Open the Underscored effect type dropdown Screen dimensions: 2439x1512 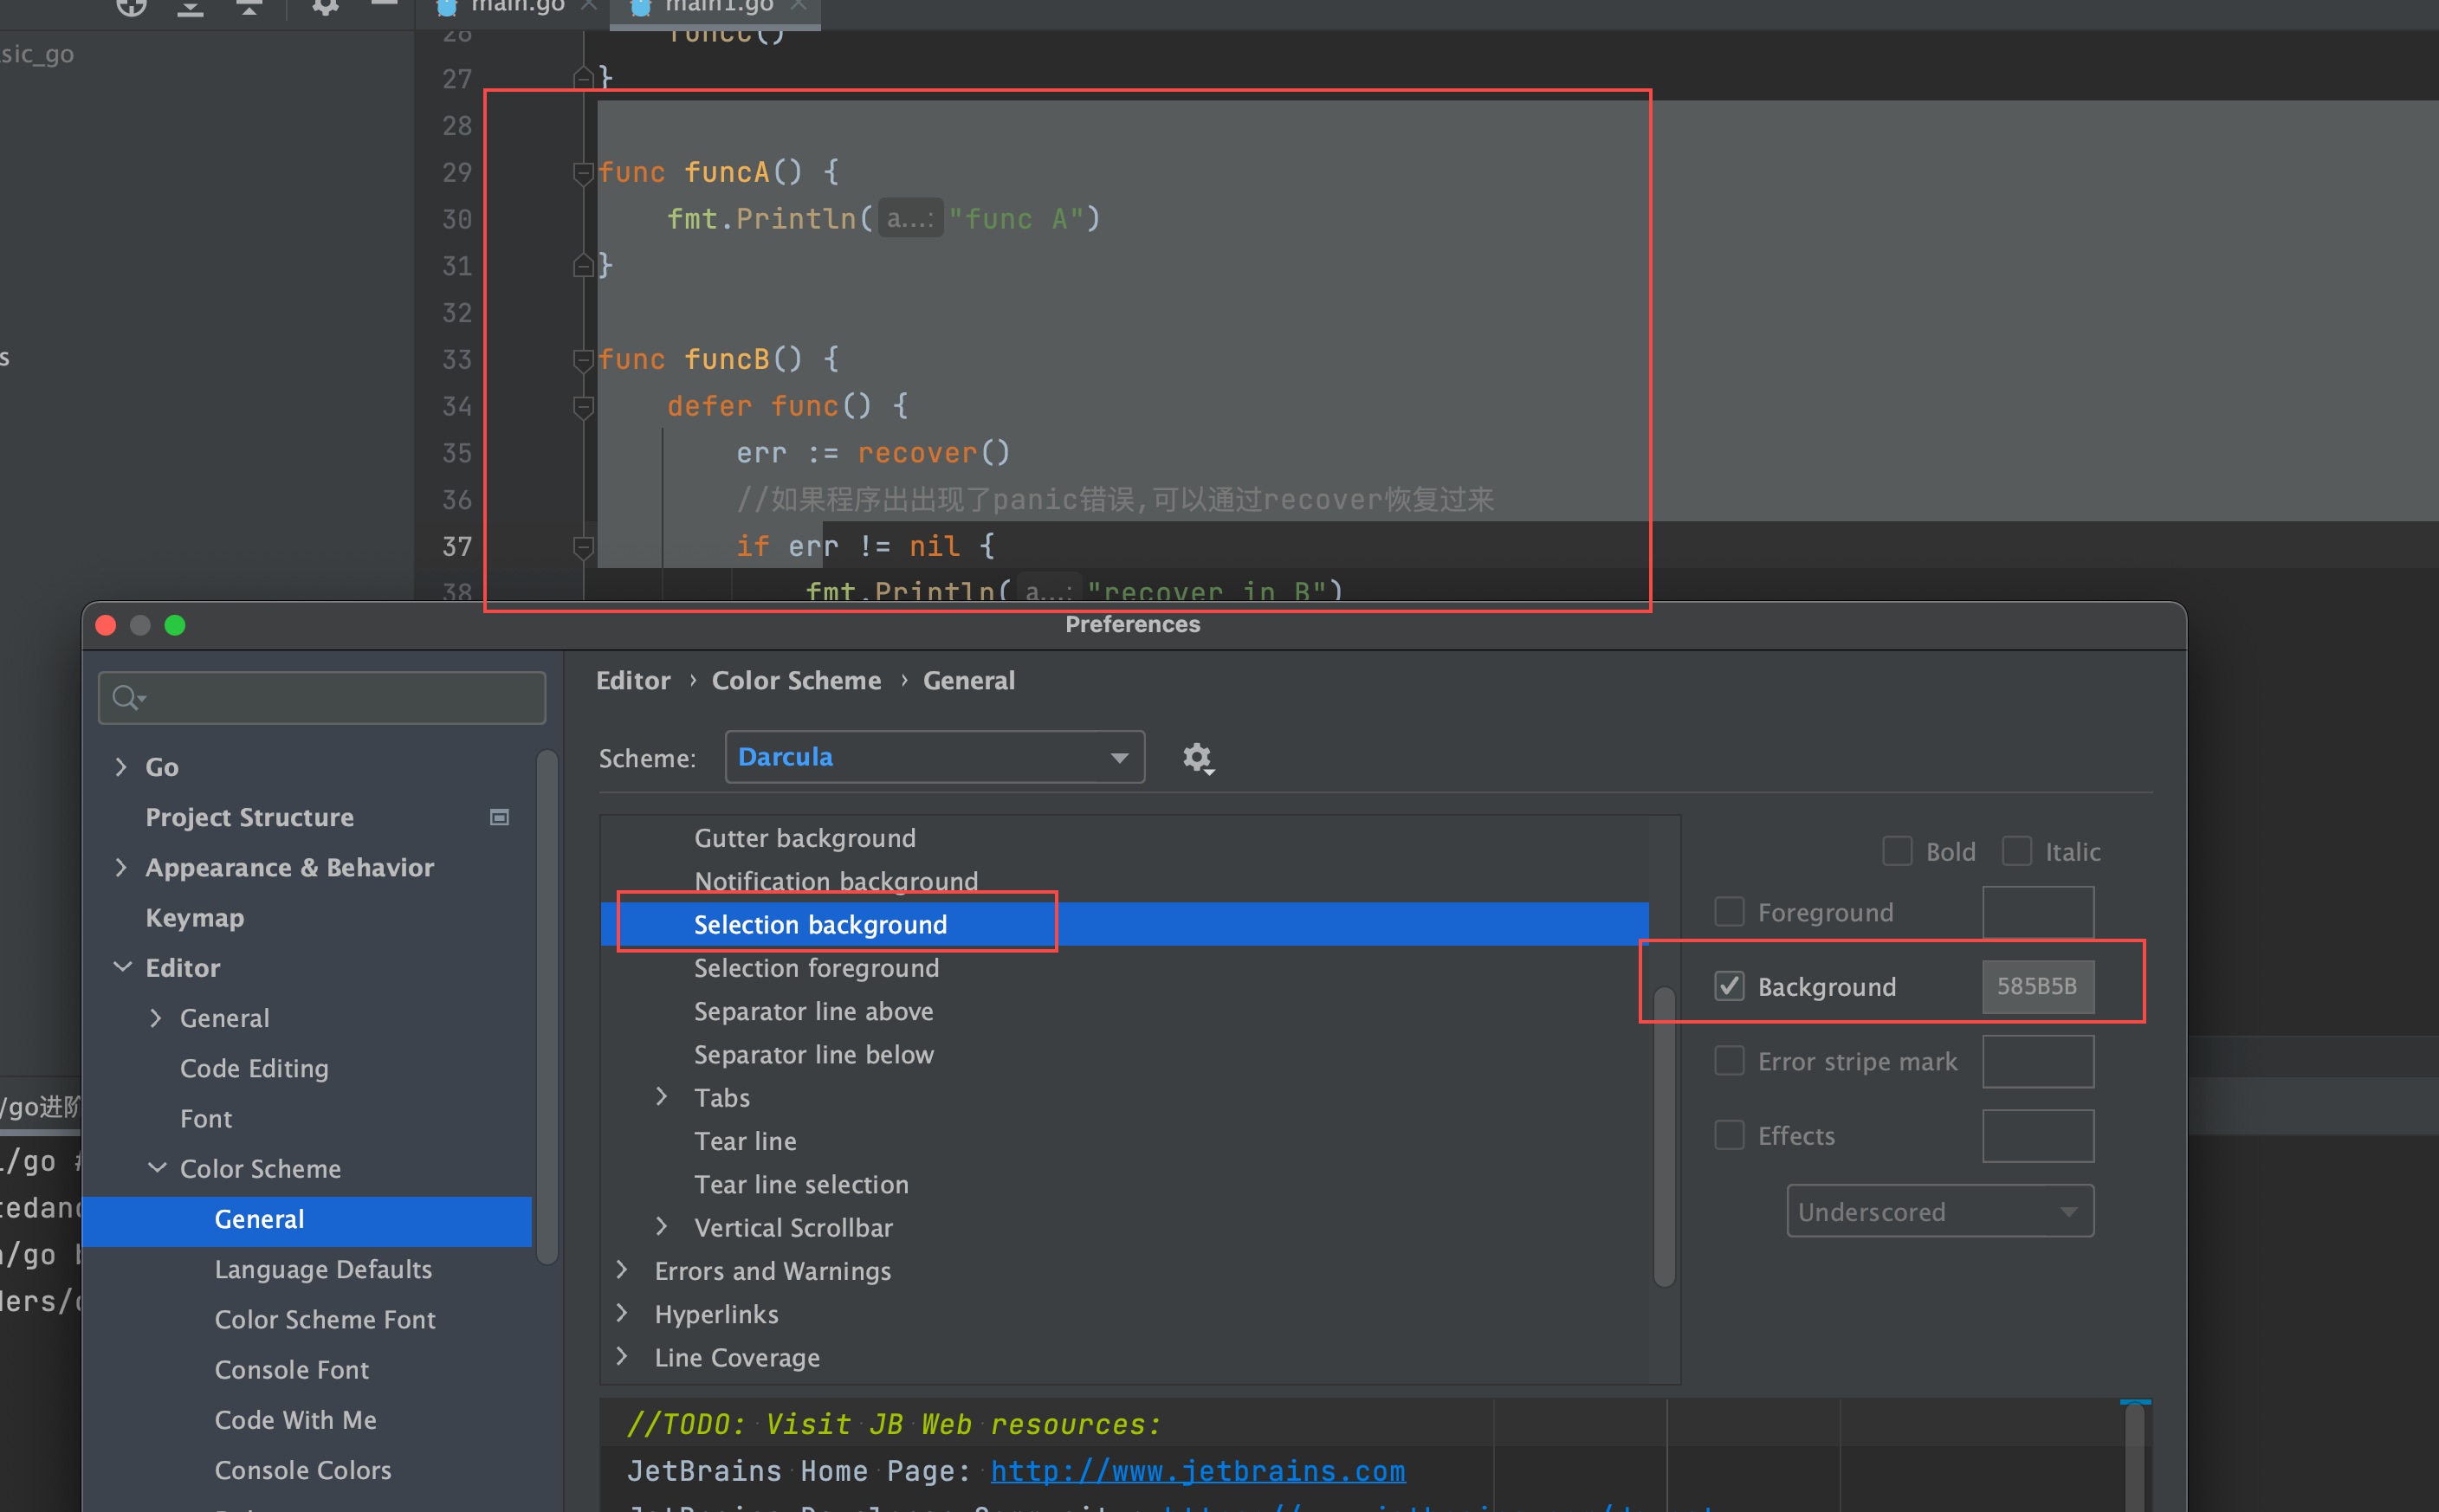pyautogui.click(x=1940, y=1211)
